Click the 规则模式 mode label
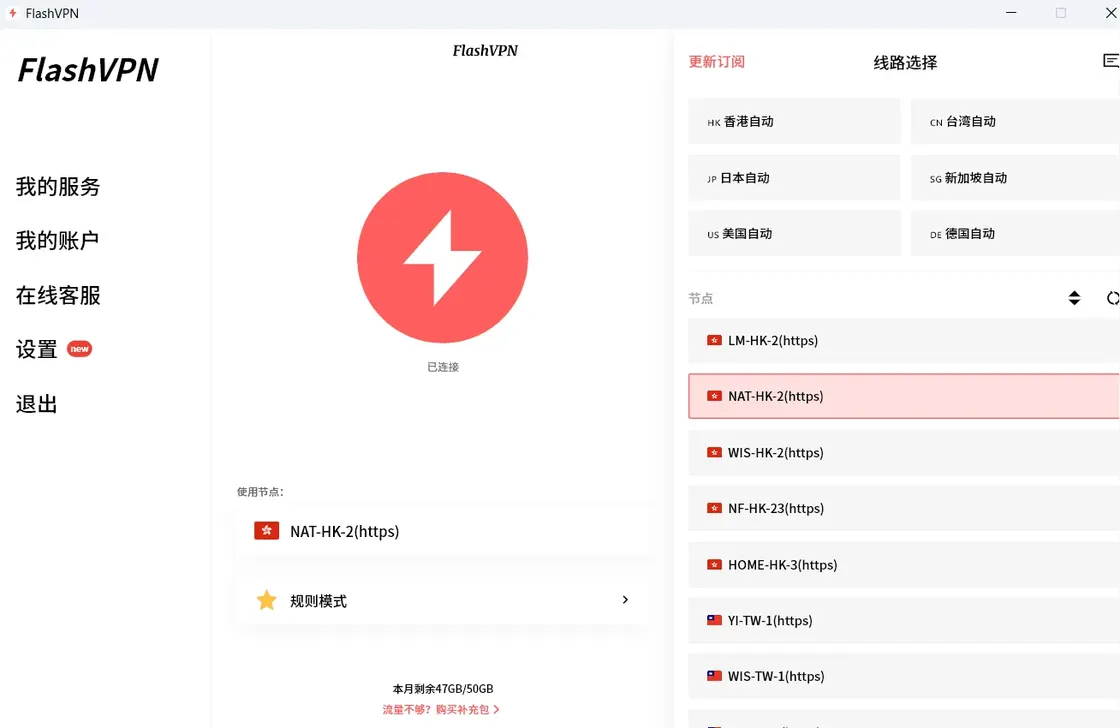This screenshot has width=1120, height=728. 318,601
